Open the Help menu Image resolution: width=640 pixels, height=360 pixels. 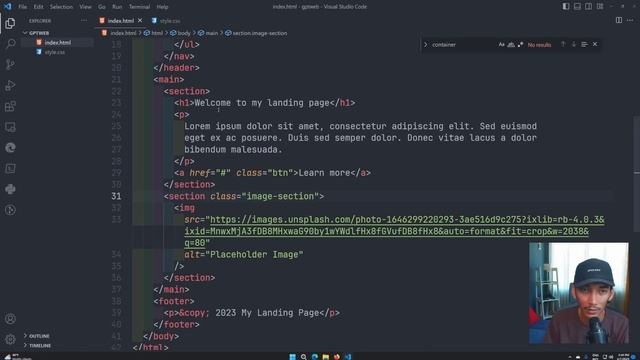point(162,7)
